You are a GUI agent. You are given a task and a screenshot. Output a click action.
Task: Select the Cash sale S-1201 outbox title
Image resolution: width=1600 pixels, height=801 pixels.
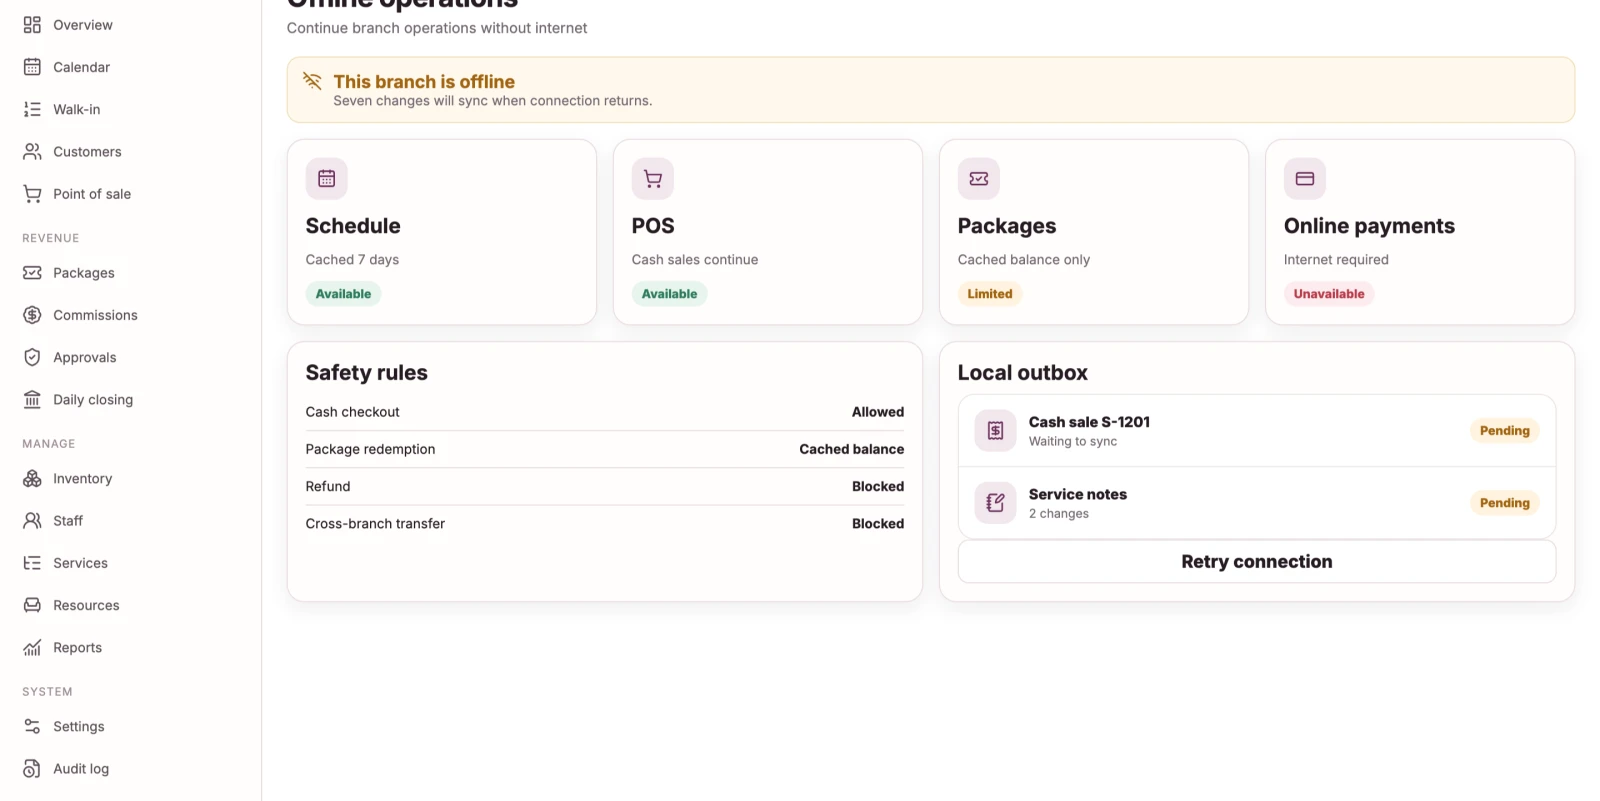point(1089,422)
